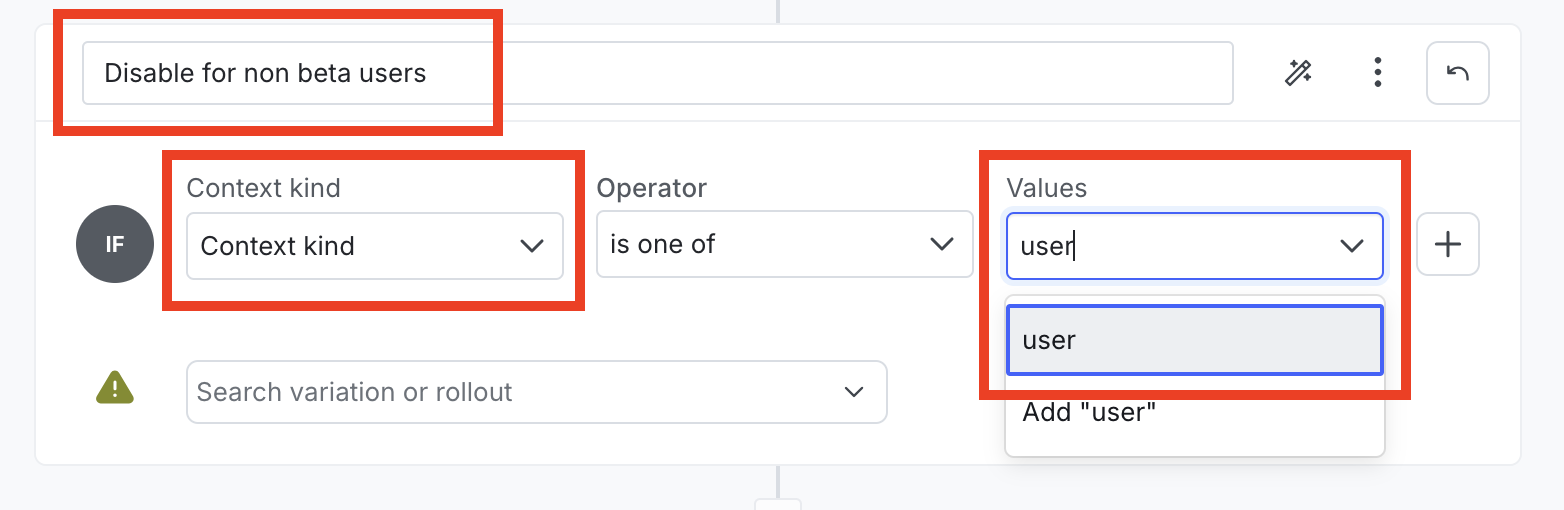Click the undo arrow button

coord(1457,73)
